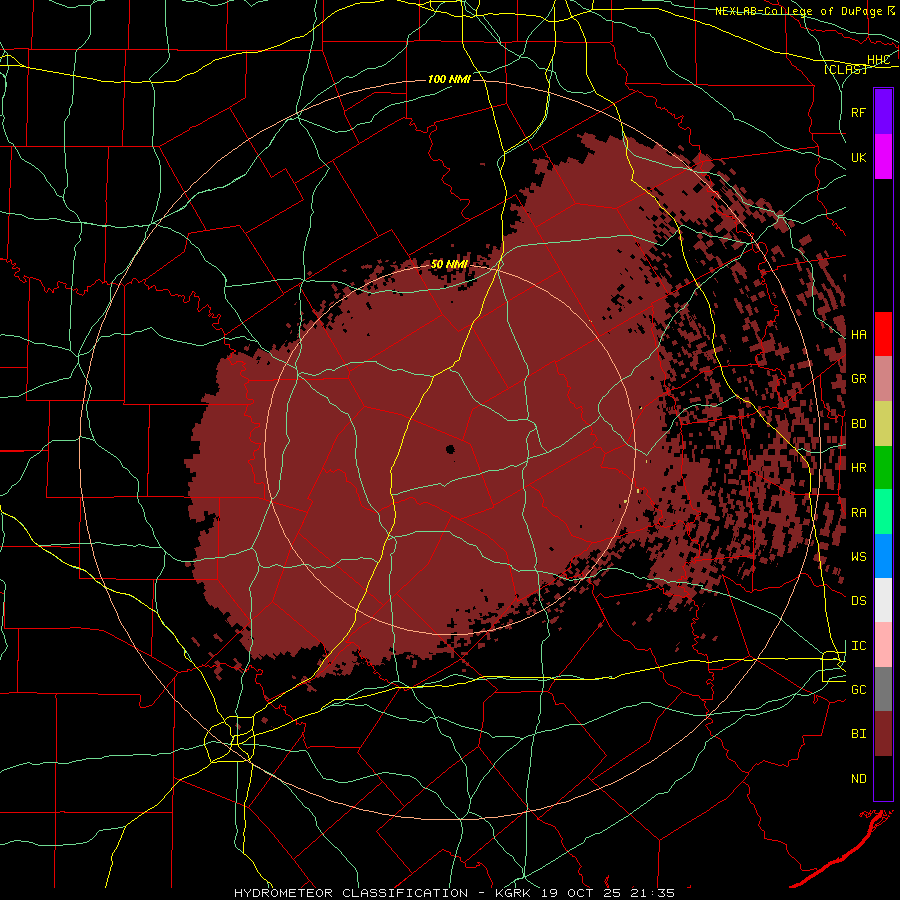Click the UK magenta legend swatch
This screenshot has height=900, width=900.
[883, 157]
